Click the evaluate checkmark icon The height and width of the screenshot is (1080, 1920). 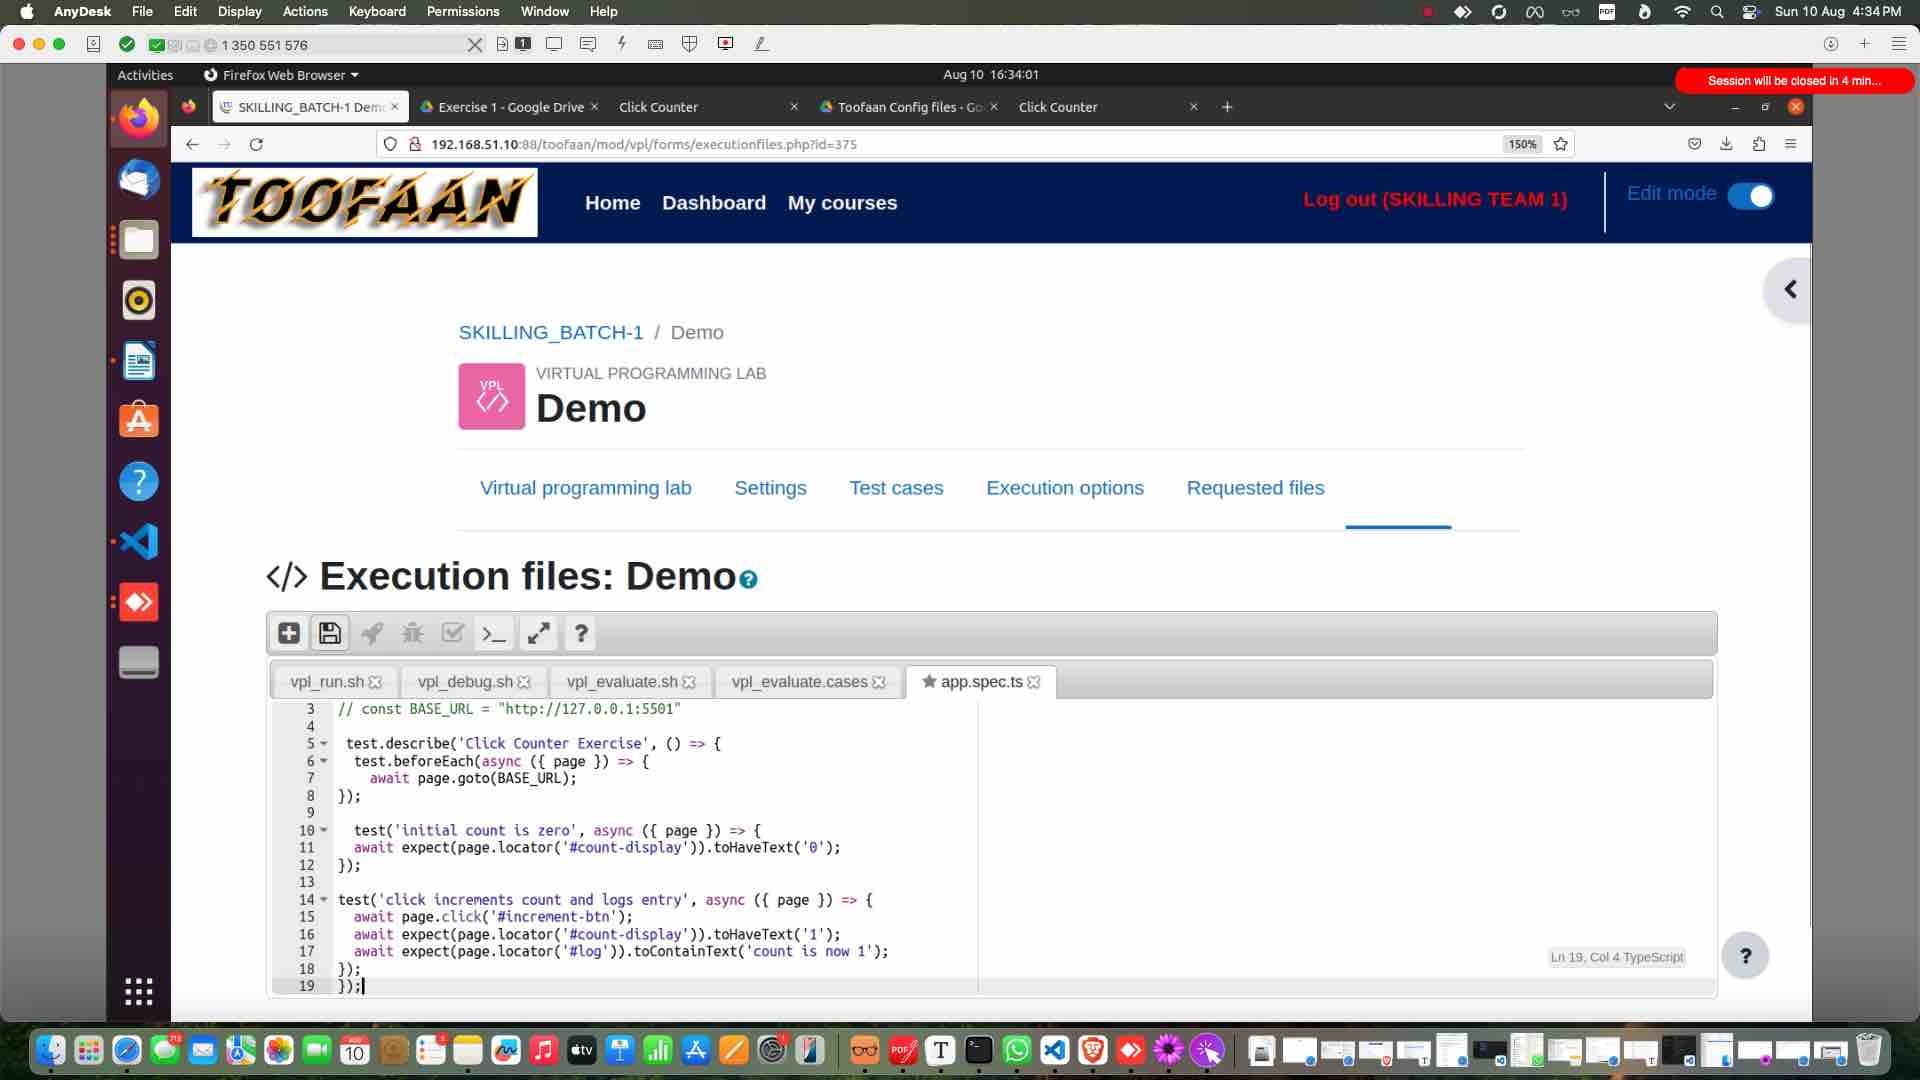click(453, 633)
